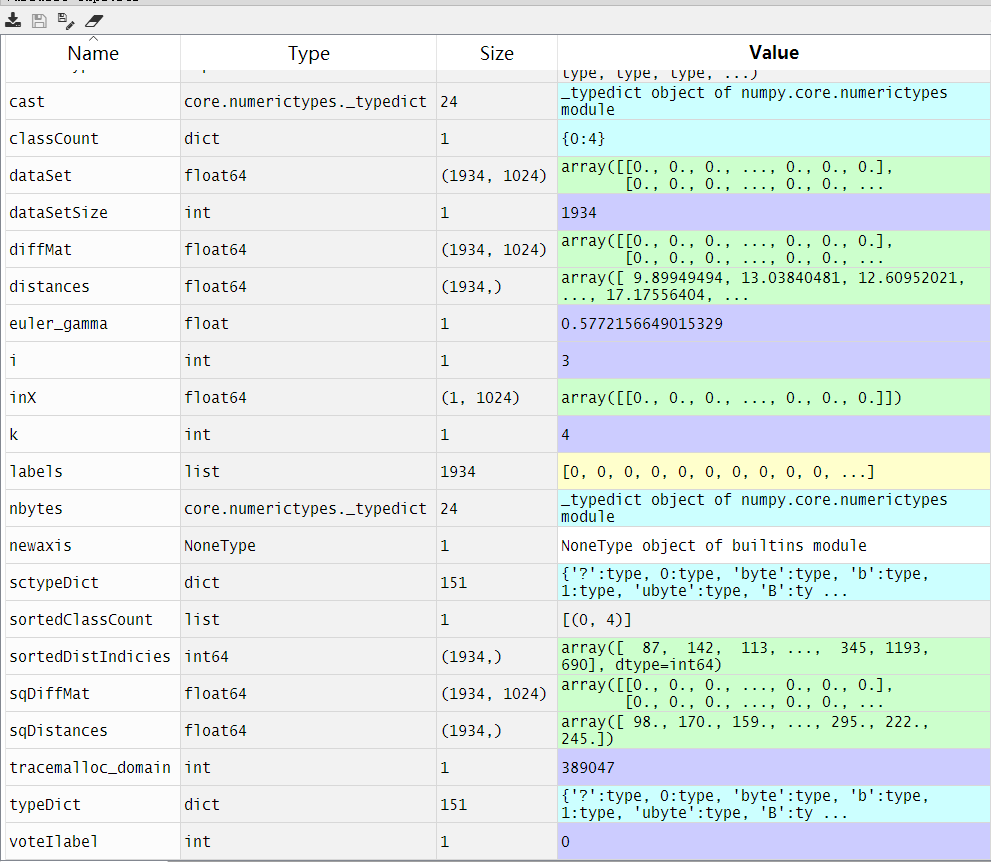Image resolution: width=991 pixels, height=862 pixels.
Task: Select the sortedDistIndicies variable name
Action: pyautogui.click(x=90, y=657)
